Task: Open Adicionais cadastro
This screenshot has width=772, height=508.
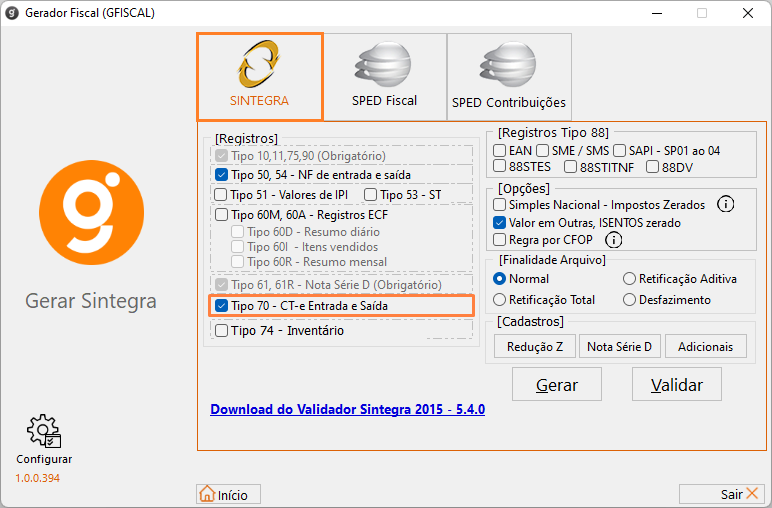Action: tap(706, 346)
